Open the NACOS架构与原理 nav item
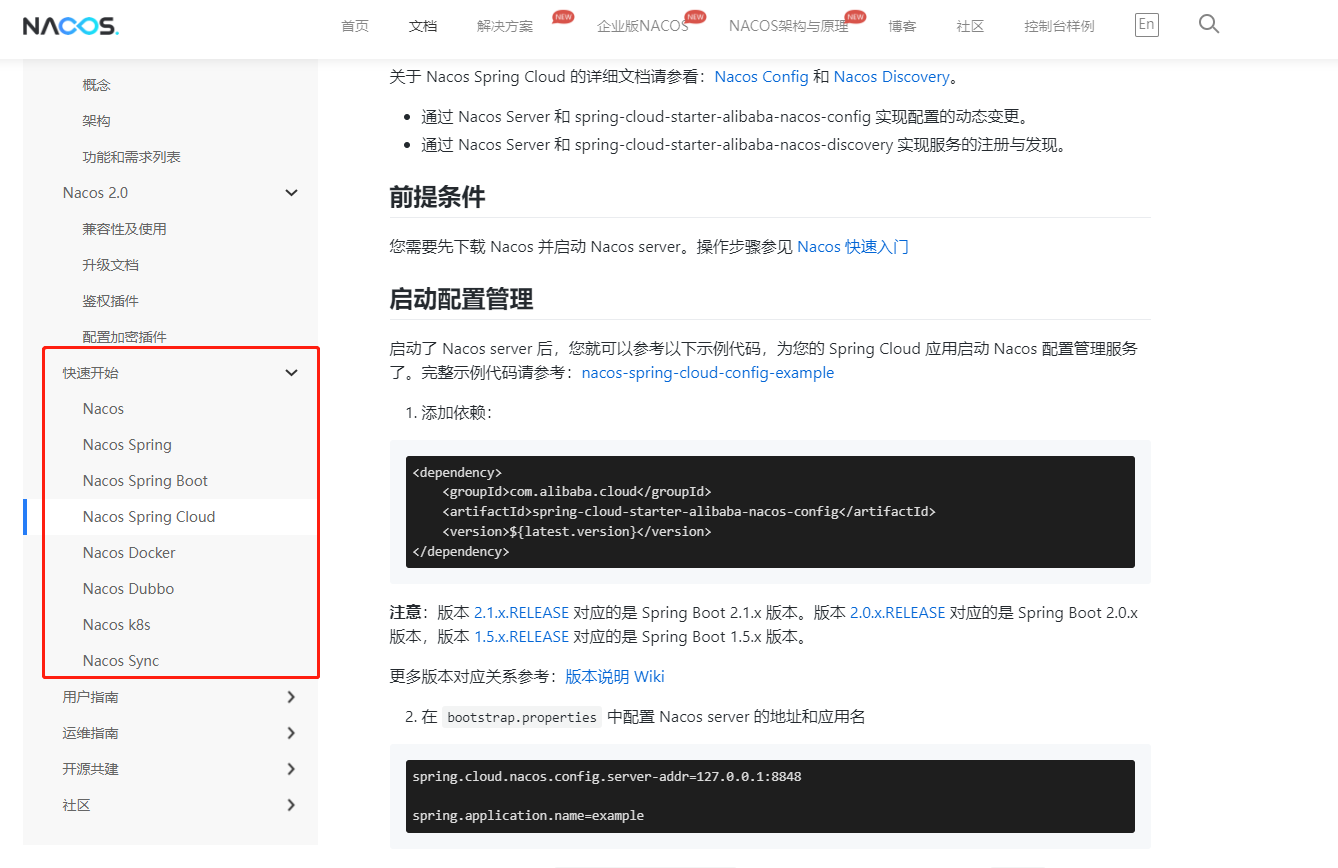 click(x=789, y=26)
